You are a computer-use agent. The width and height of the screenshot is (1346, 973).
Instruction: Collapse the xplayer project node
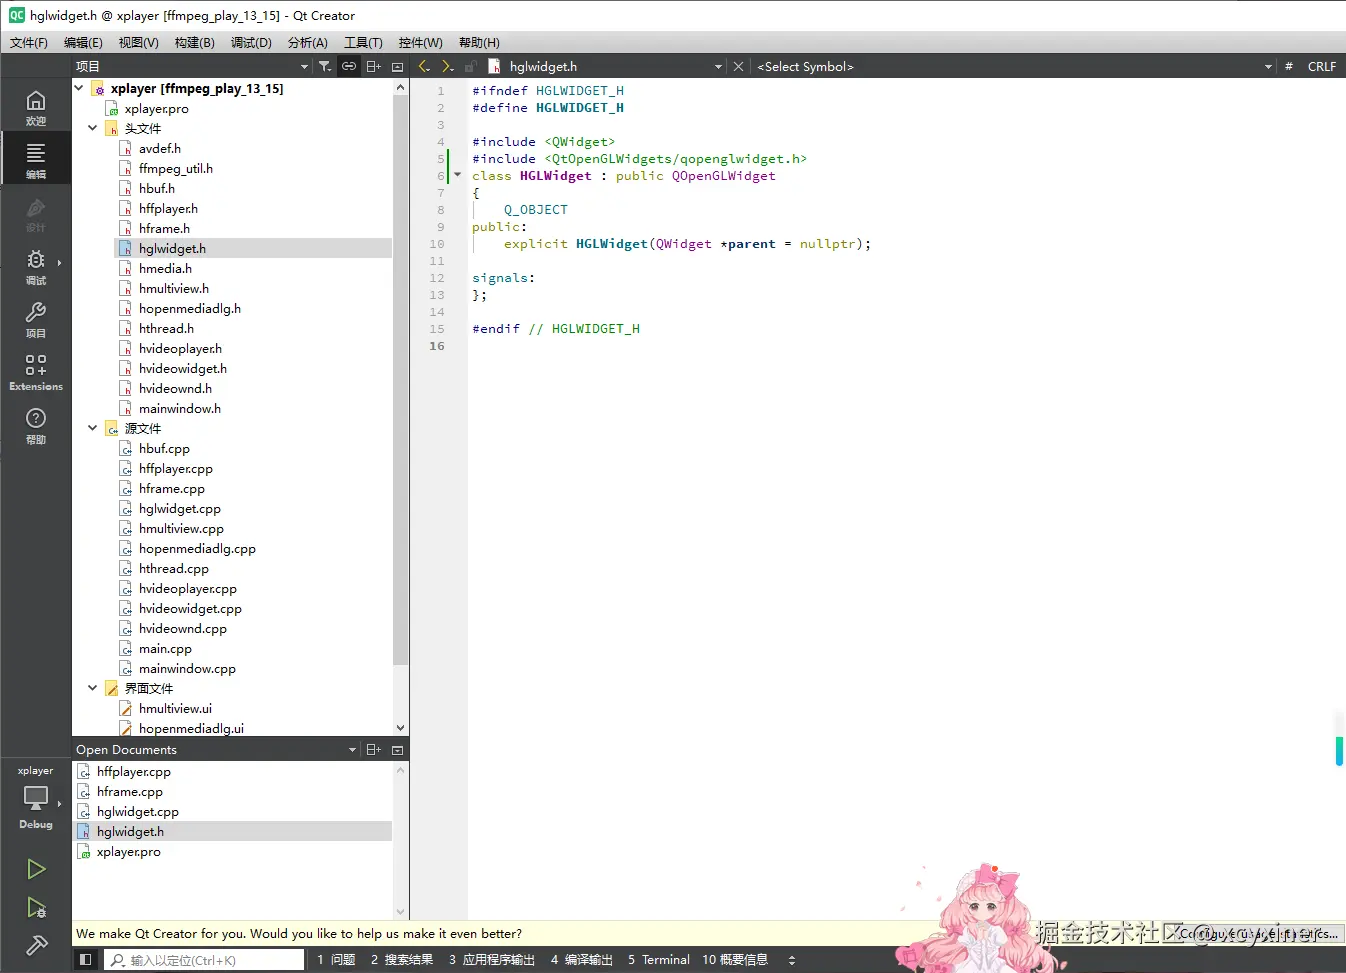(79, 88)
